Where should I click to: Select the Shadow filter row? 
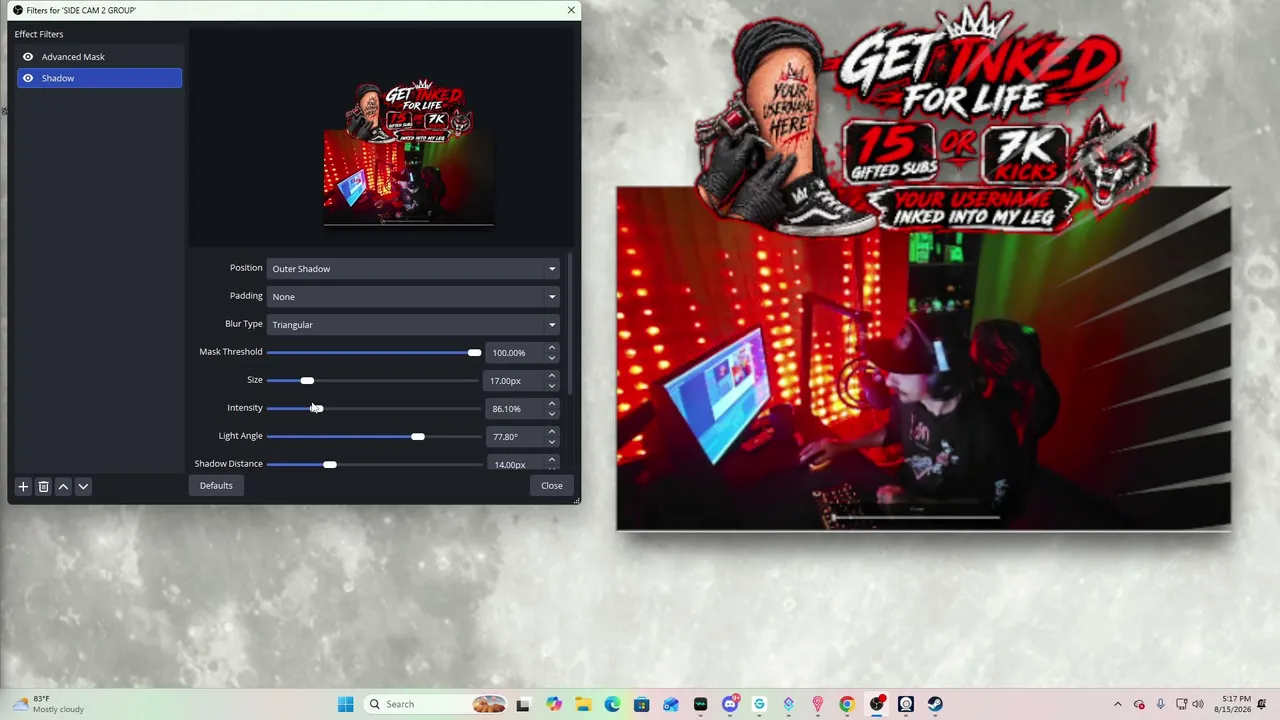coord(99,78)
